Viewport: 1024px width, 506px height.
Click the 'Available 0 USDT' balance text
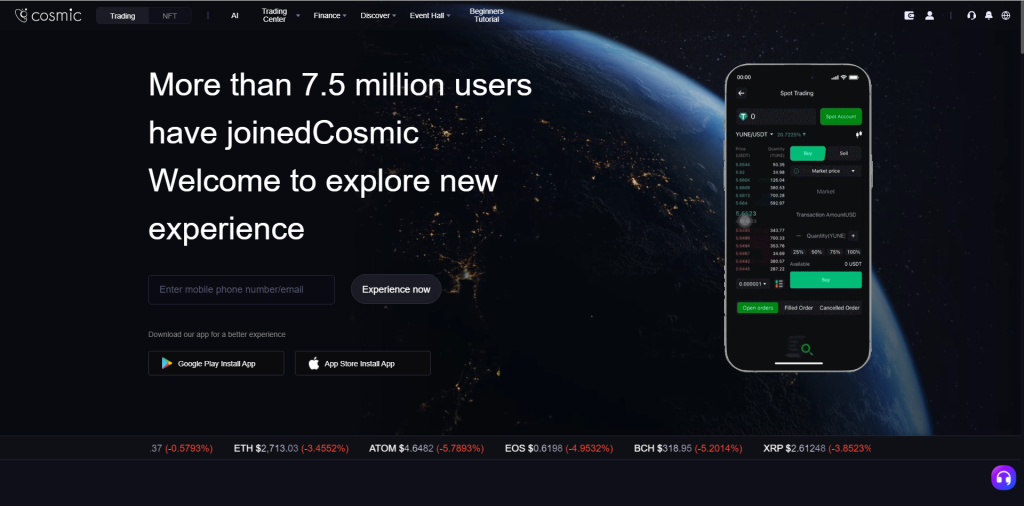click(x=825, y=264)
